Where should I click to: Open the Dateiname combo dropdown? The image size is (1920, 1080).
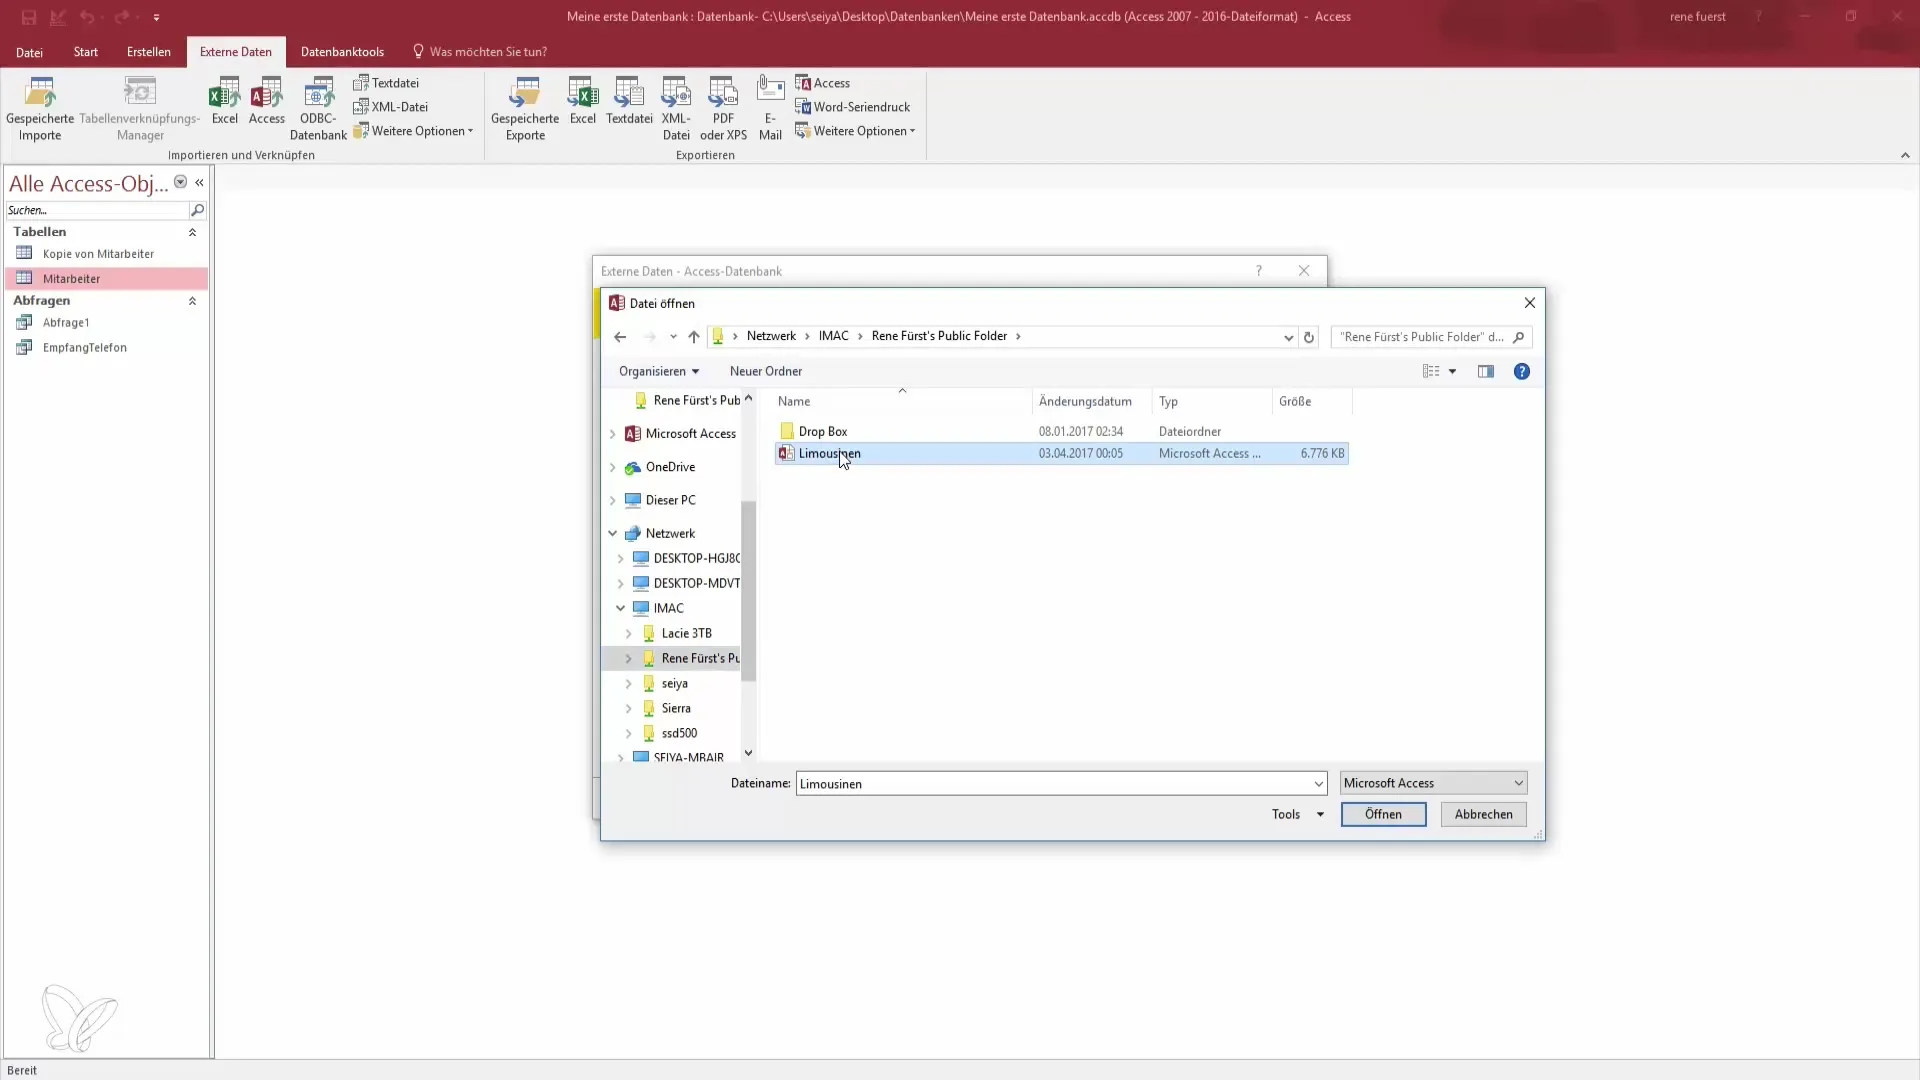1318,783
